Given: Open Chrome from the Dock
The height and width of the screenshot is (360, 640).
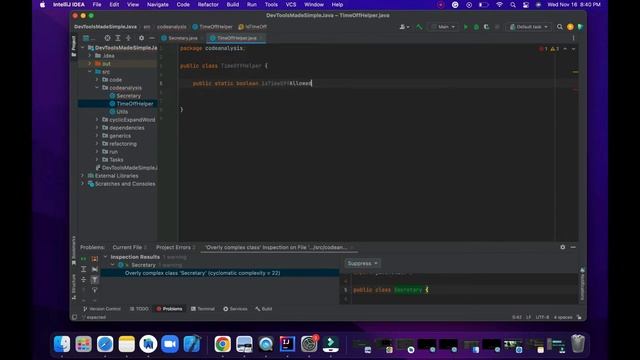Looking at the screenshot, I should pos(222,344).
